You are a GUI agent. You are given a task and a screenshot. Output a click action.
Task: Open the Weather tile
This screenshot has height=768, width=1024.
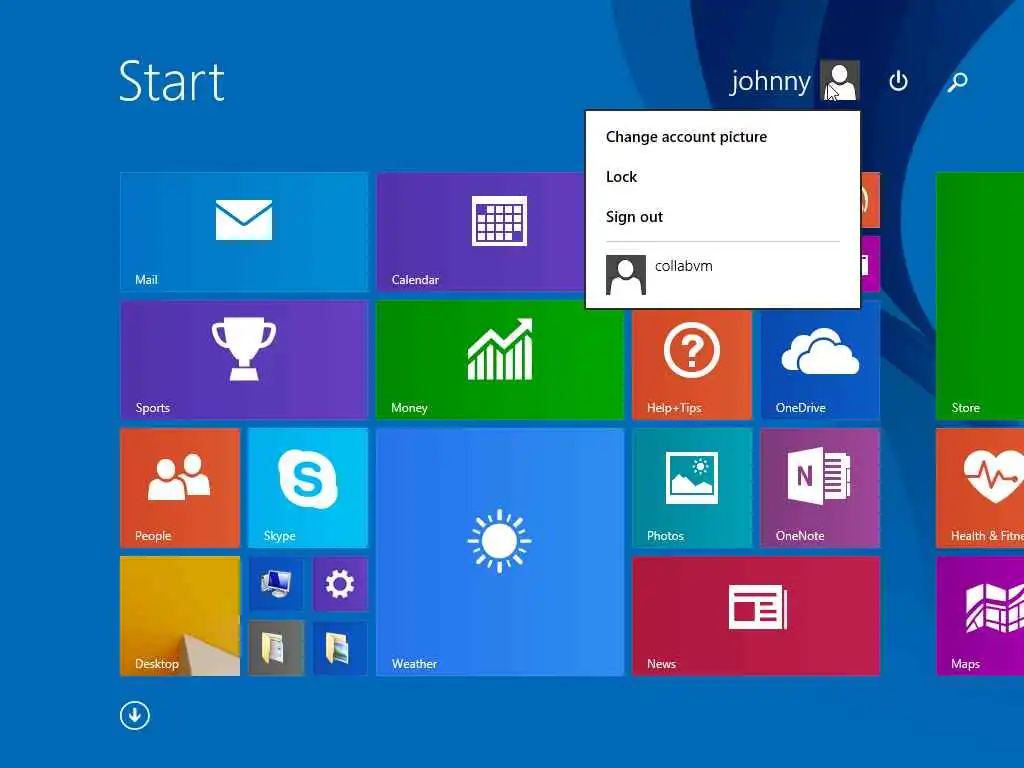point(500,552)
